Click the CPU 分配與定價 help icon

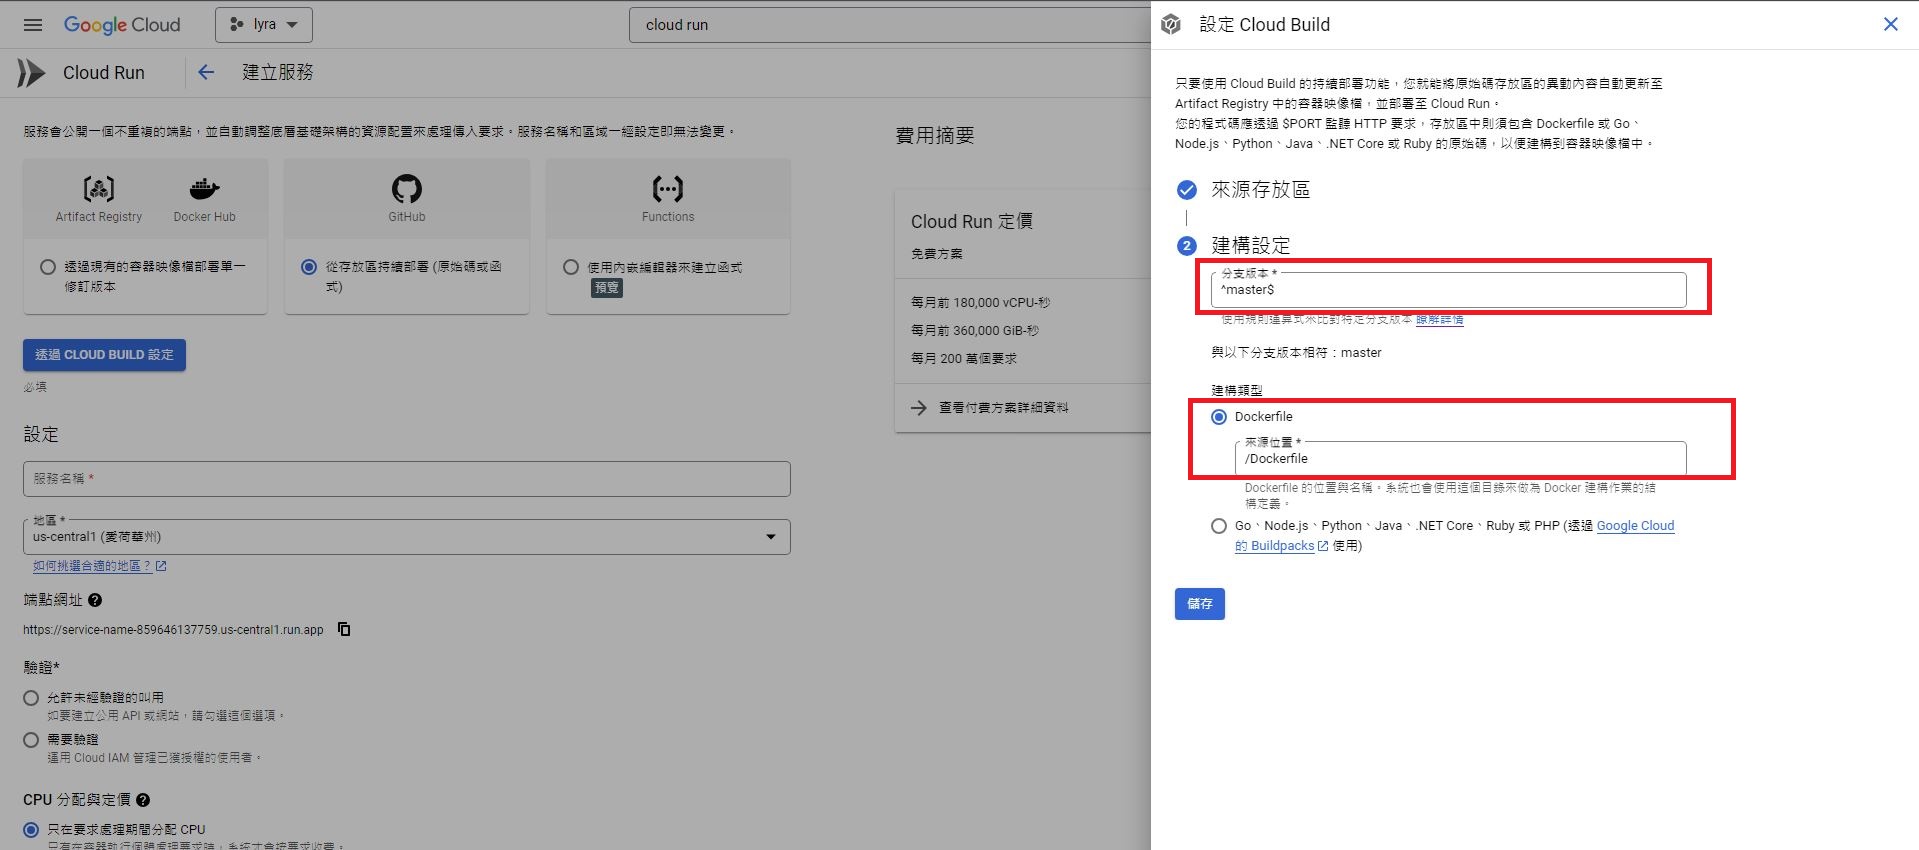coord(143,800)
